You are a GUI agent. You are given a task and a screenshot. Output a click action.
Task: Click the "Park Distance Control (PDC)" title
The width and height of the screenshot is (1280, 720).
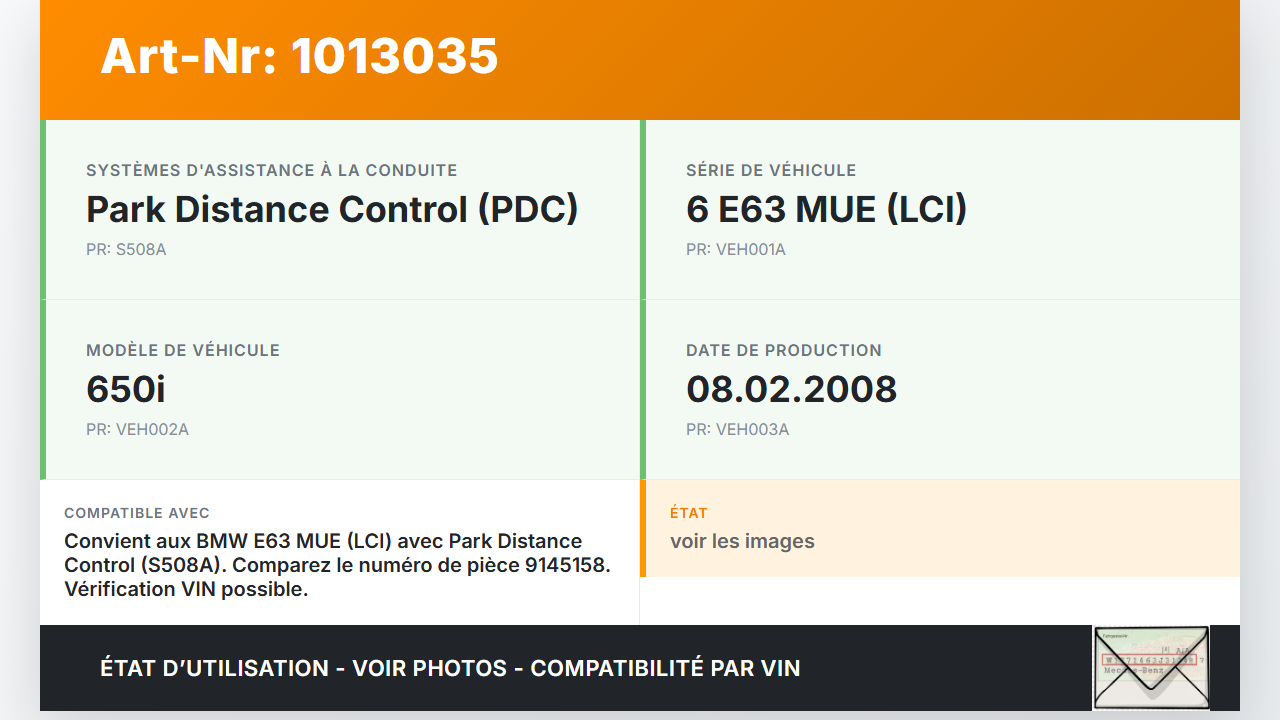pyautogui.click(x=332, y=209)
